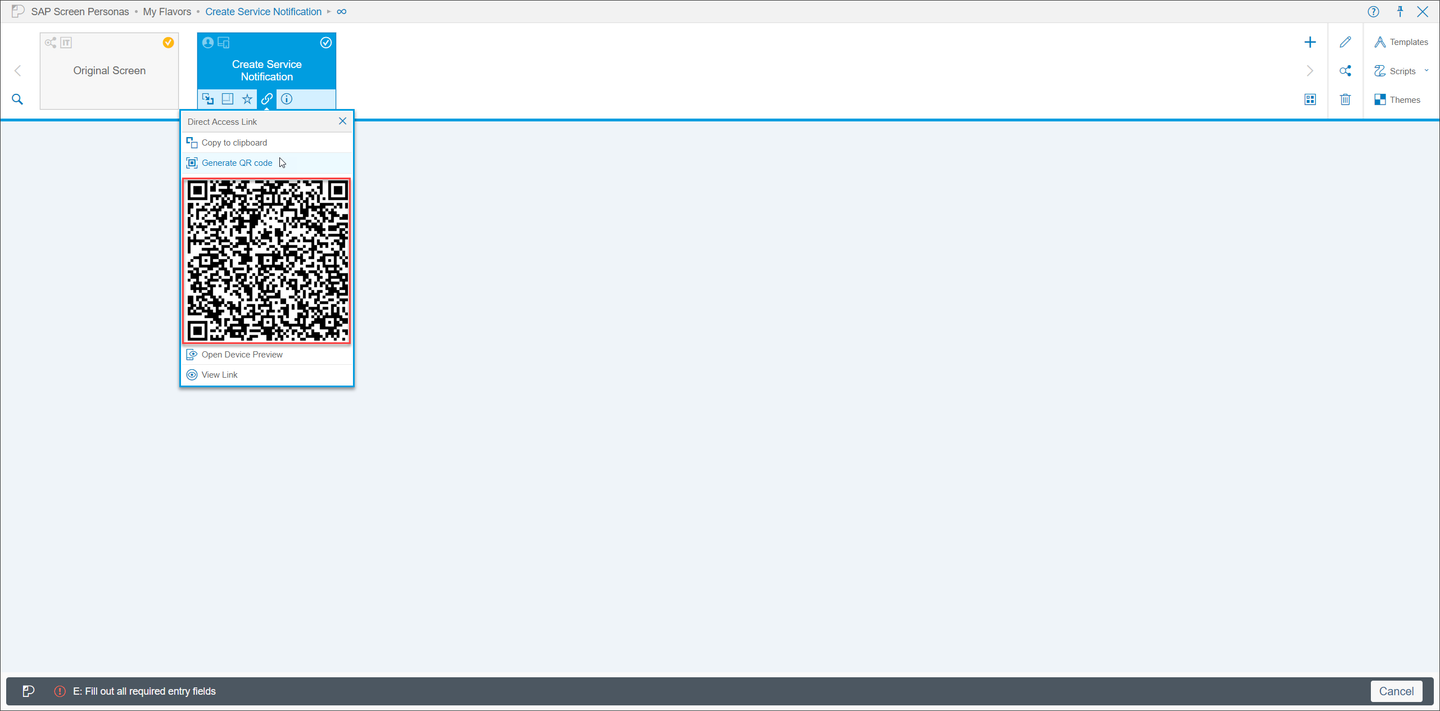
Task: Add a new flavor with plus icon
Action: 1310,42
